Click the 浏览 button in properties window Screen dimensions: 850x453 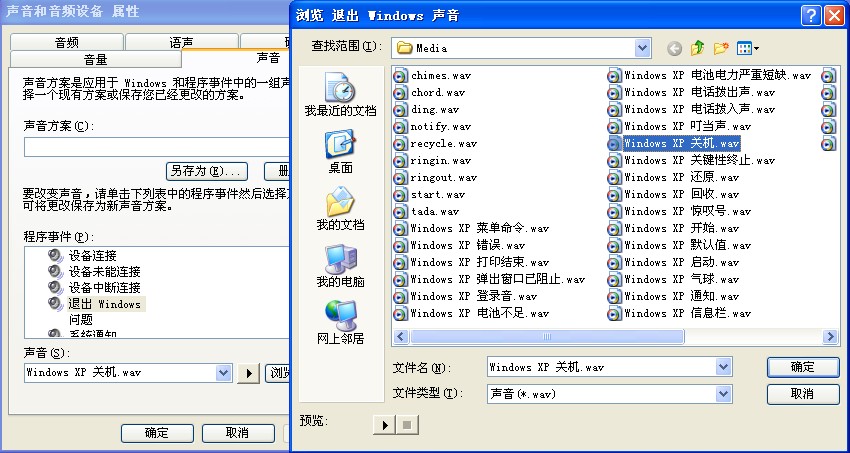[278, 373]
